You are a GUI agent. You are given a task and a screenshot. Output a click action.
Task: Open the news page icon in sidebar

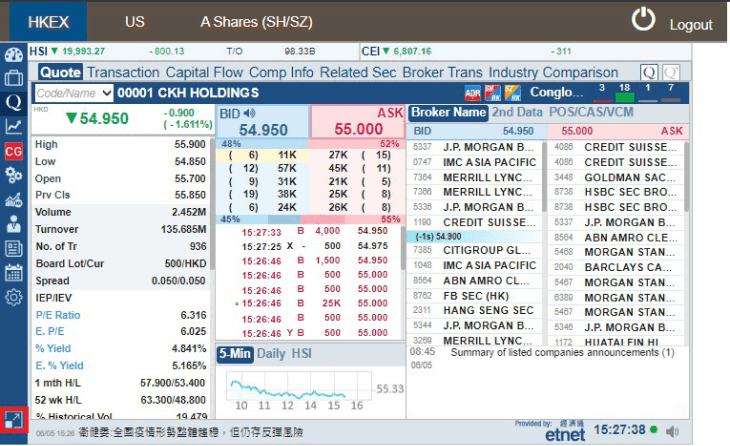pos(14,249)
